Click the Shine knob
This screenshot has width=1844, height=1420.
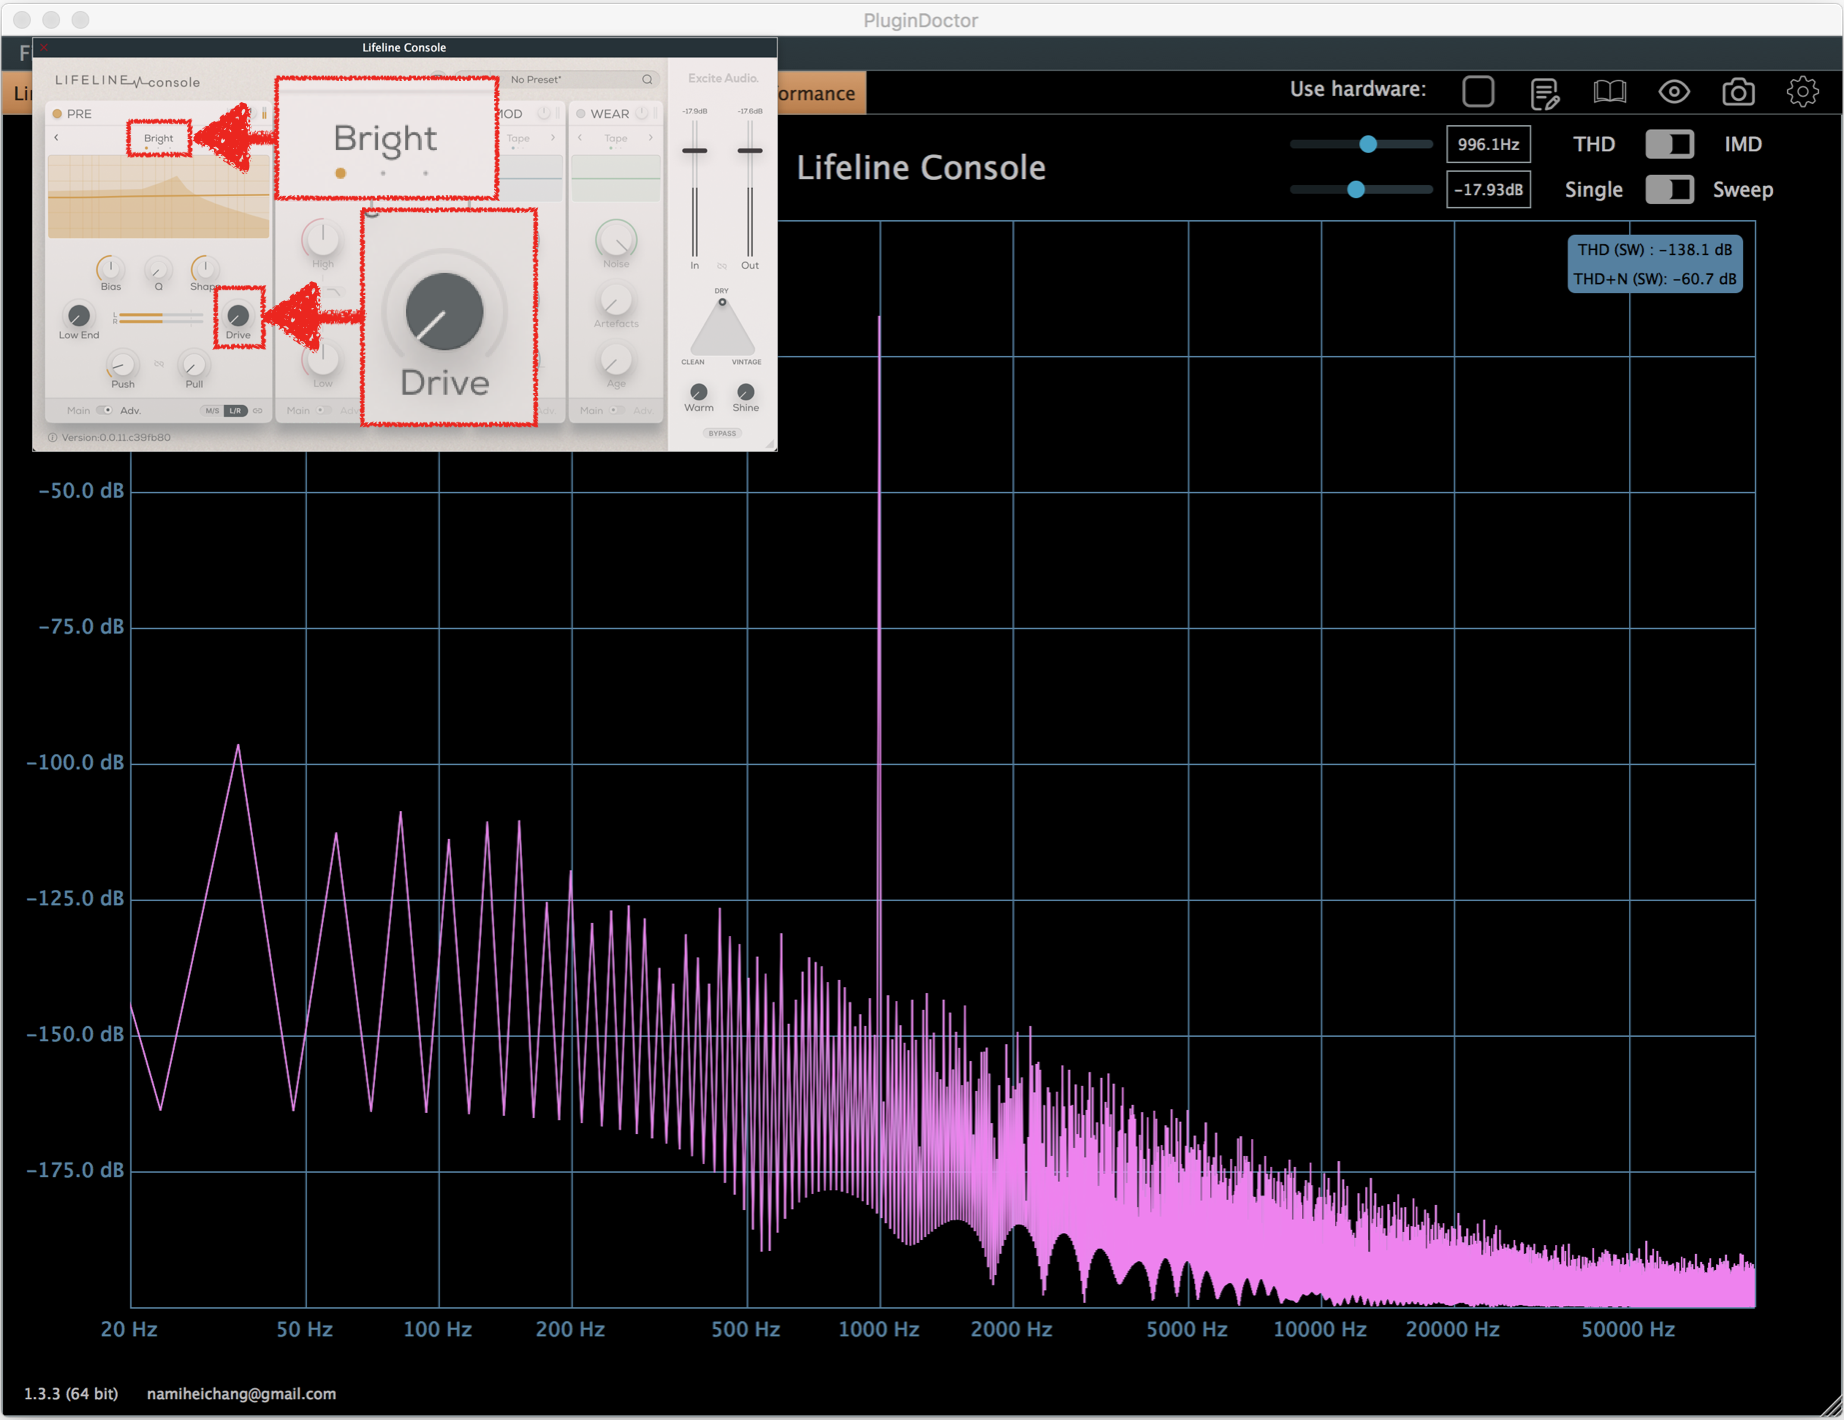pyautogui.click(x=746, y=391)
